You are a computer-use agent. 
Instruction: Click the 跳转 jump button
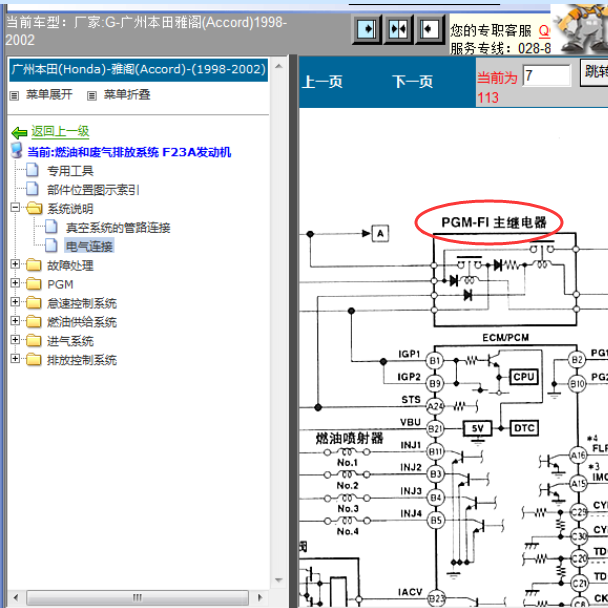tap(594, 73)
